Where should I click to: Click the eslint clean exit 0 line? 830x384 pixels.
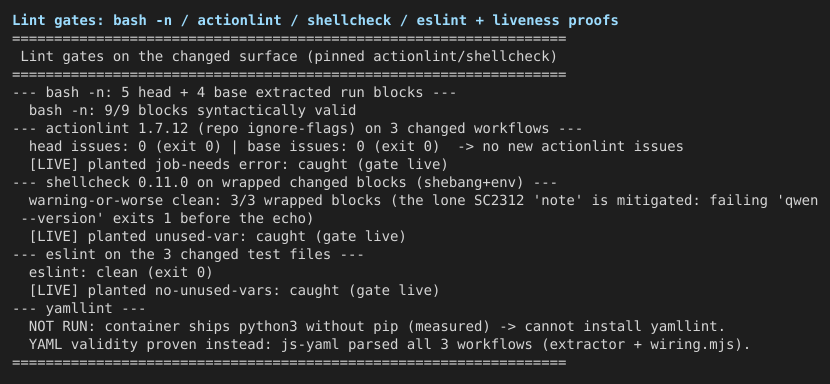coord(121,273)
